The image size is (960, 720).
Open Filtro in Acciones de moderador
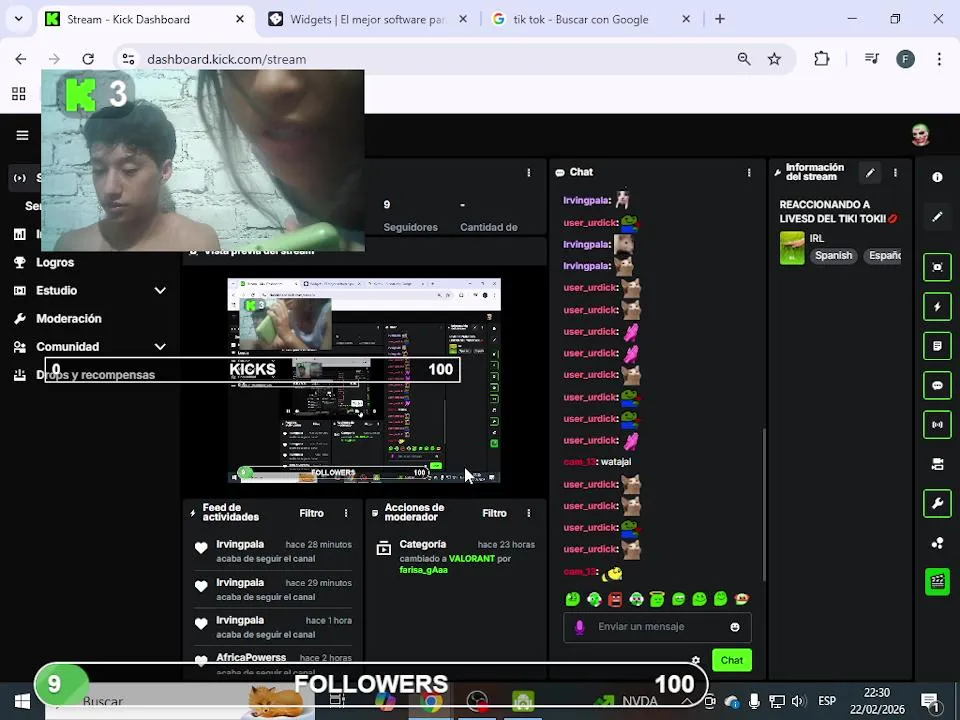pos(494,513)
